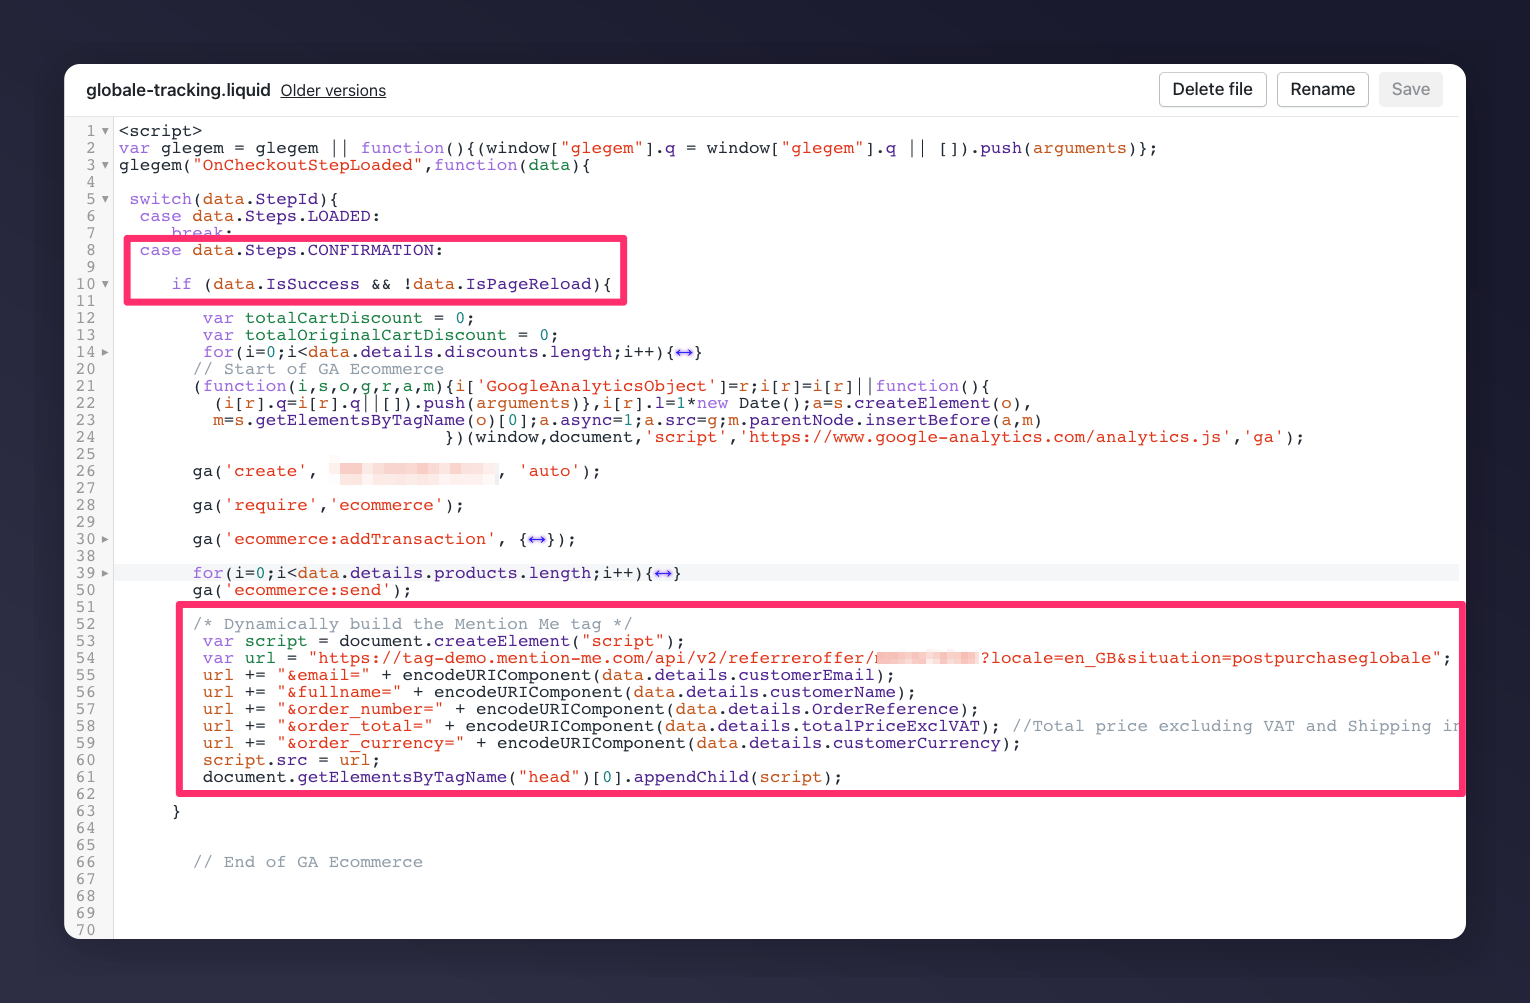Click the line with 'OnCheckoutStepLoaded'
The height and width of the screenshot is (1003, 1530).
(x=355, y=165)
